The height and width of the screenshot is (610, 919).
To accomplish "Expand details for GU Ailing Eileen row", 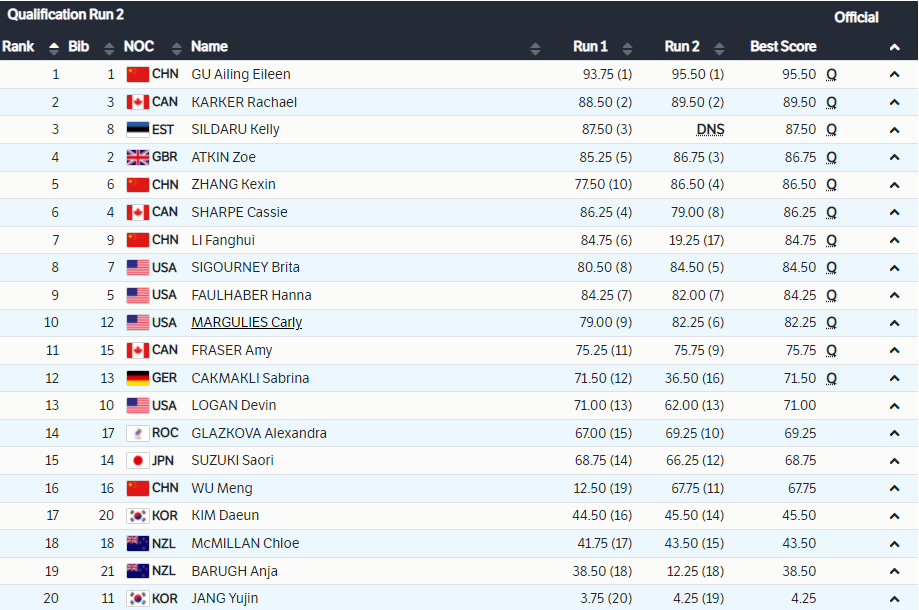I will pos(894,74).
